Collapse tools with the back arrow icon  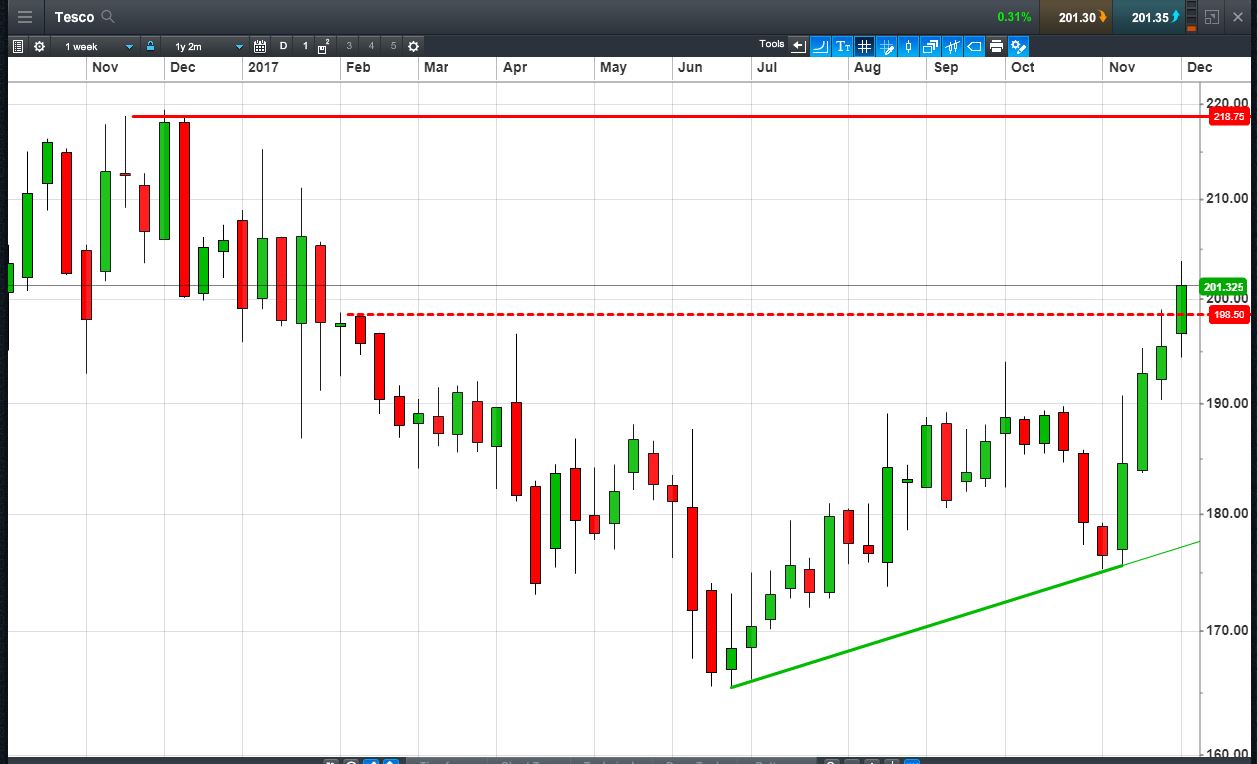click(798, 46)
